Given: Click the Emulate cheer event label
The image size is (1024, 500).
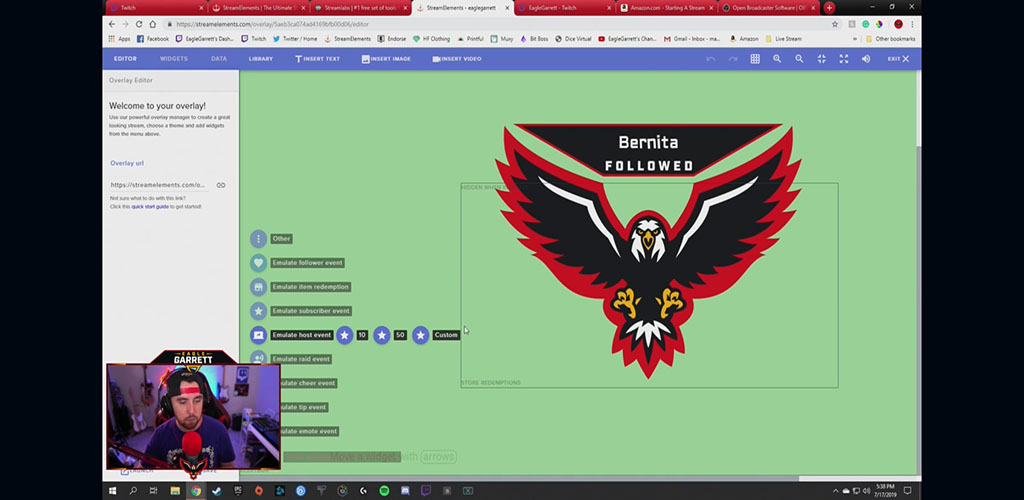Looking at the screenshot, I should point(308,383).
